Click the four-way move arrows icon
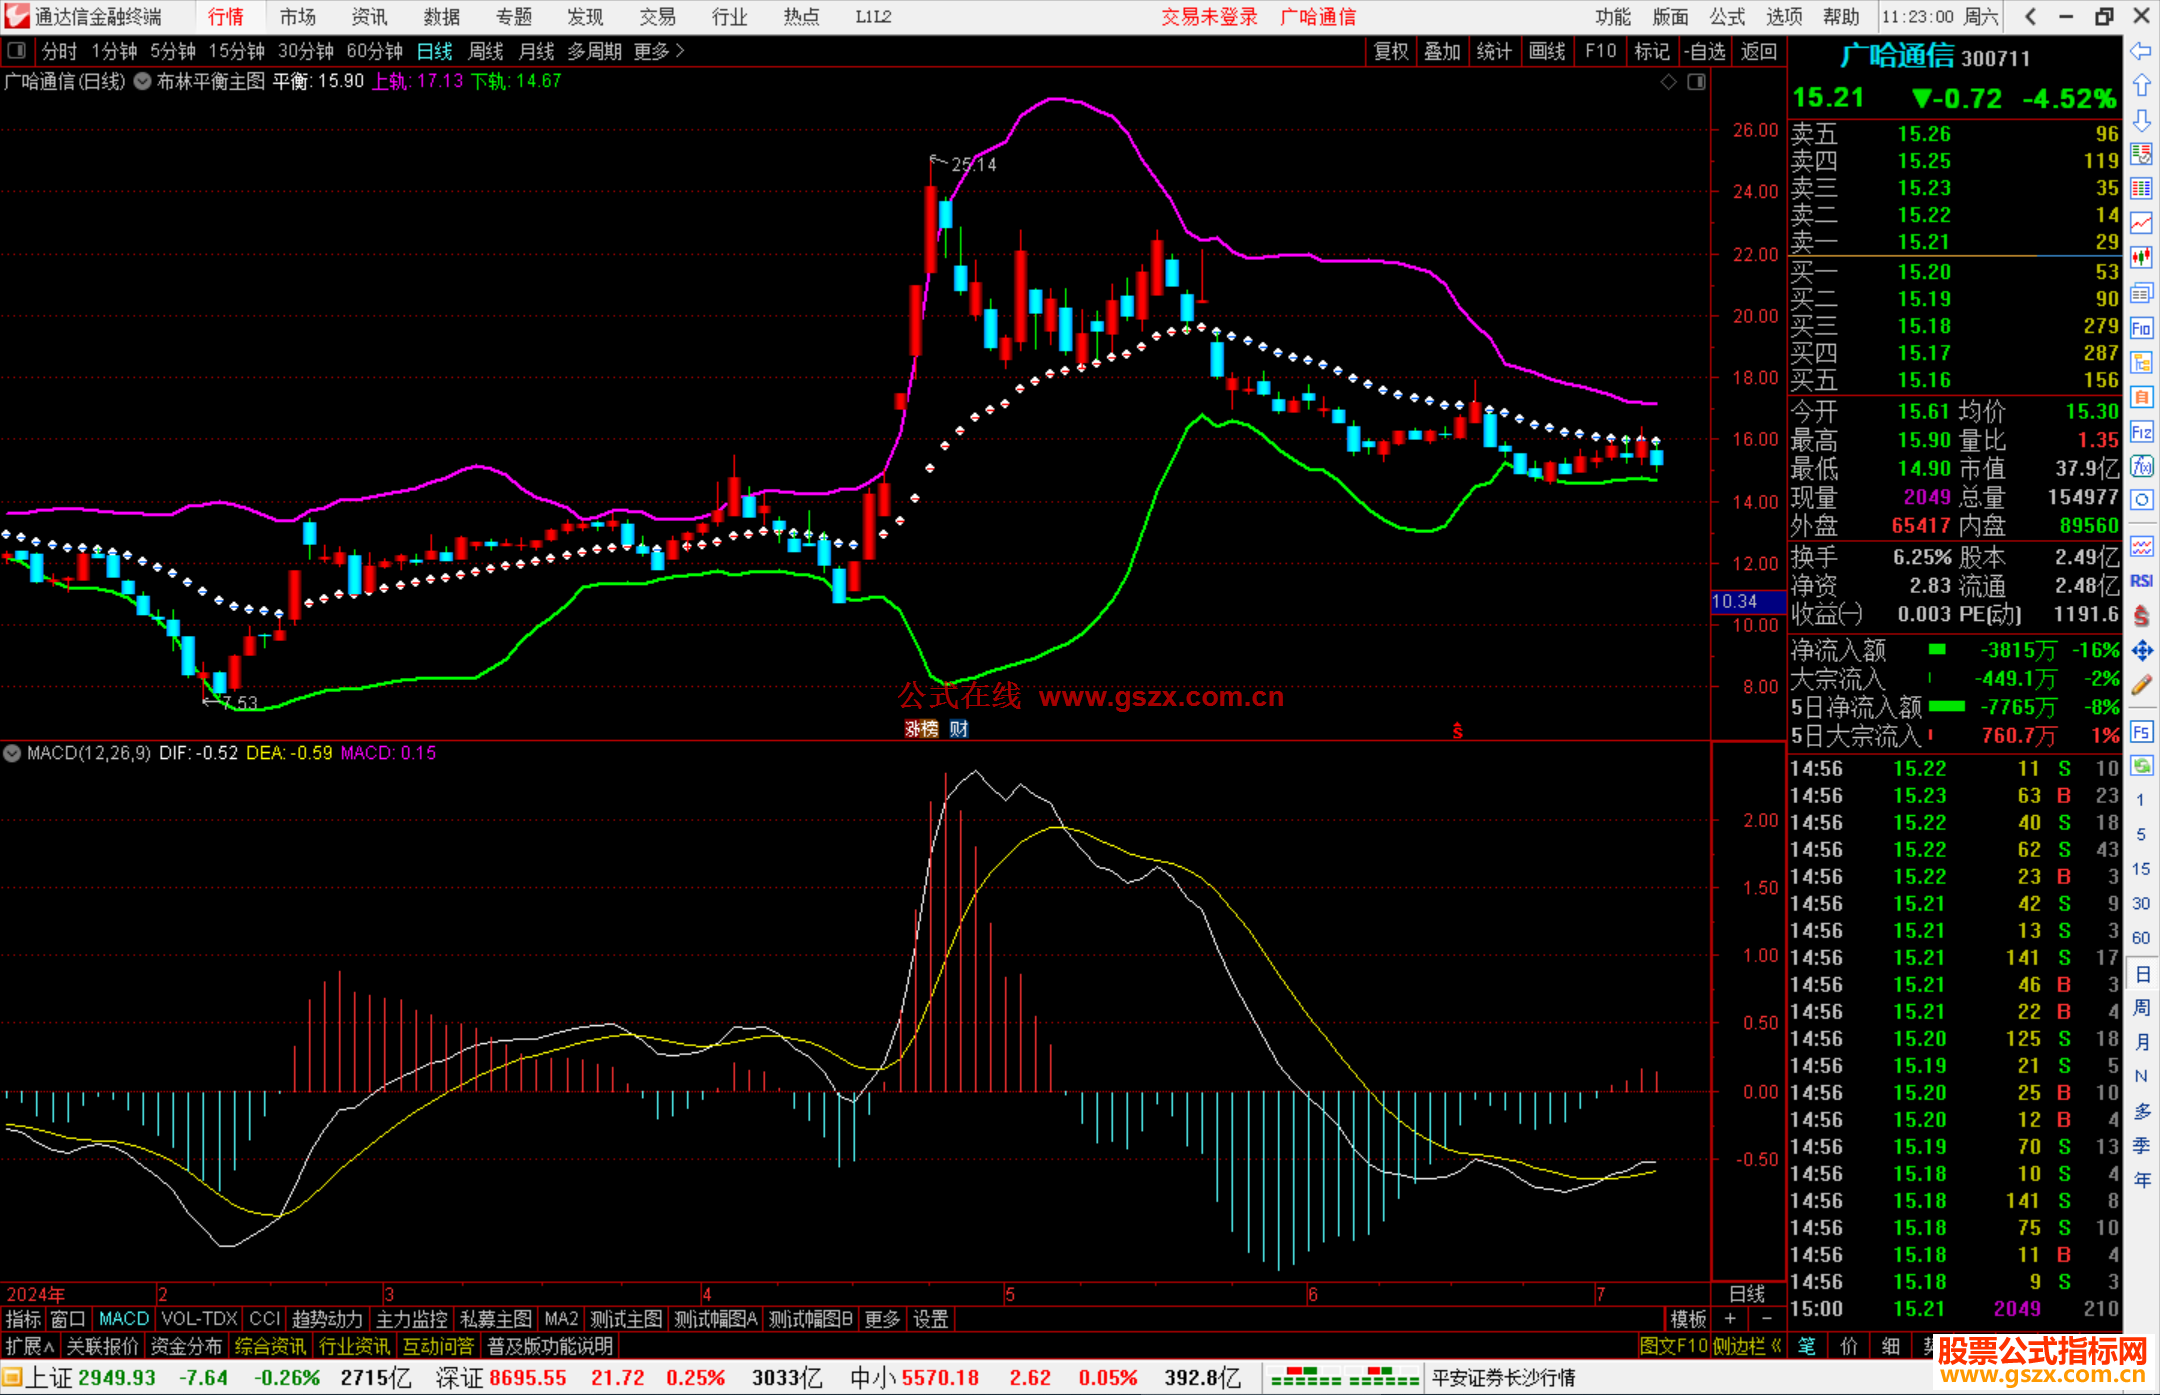2160x1395 pixels. click(x=2141, y=651)
